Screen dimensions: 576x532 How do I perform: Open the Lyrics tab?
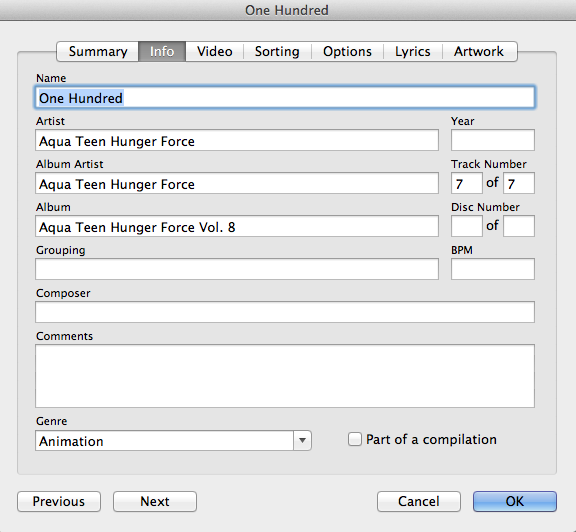(x=413, y=51)
